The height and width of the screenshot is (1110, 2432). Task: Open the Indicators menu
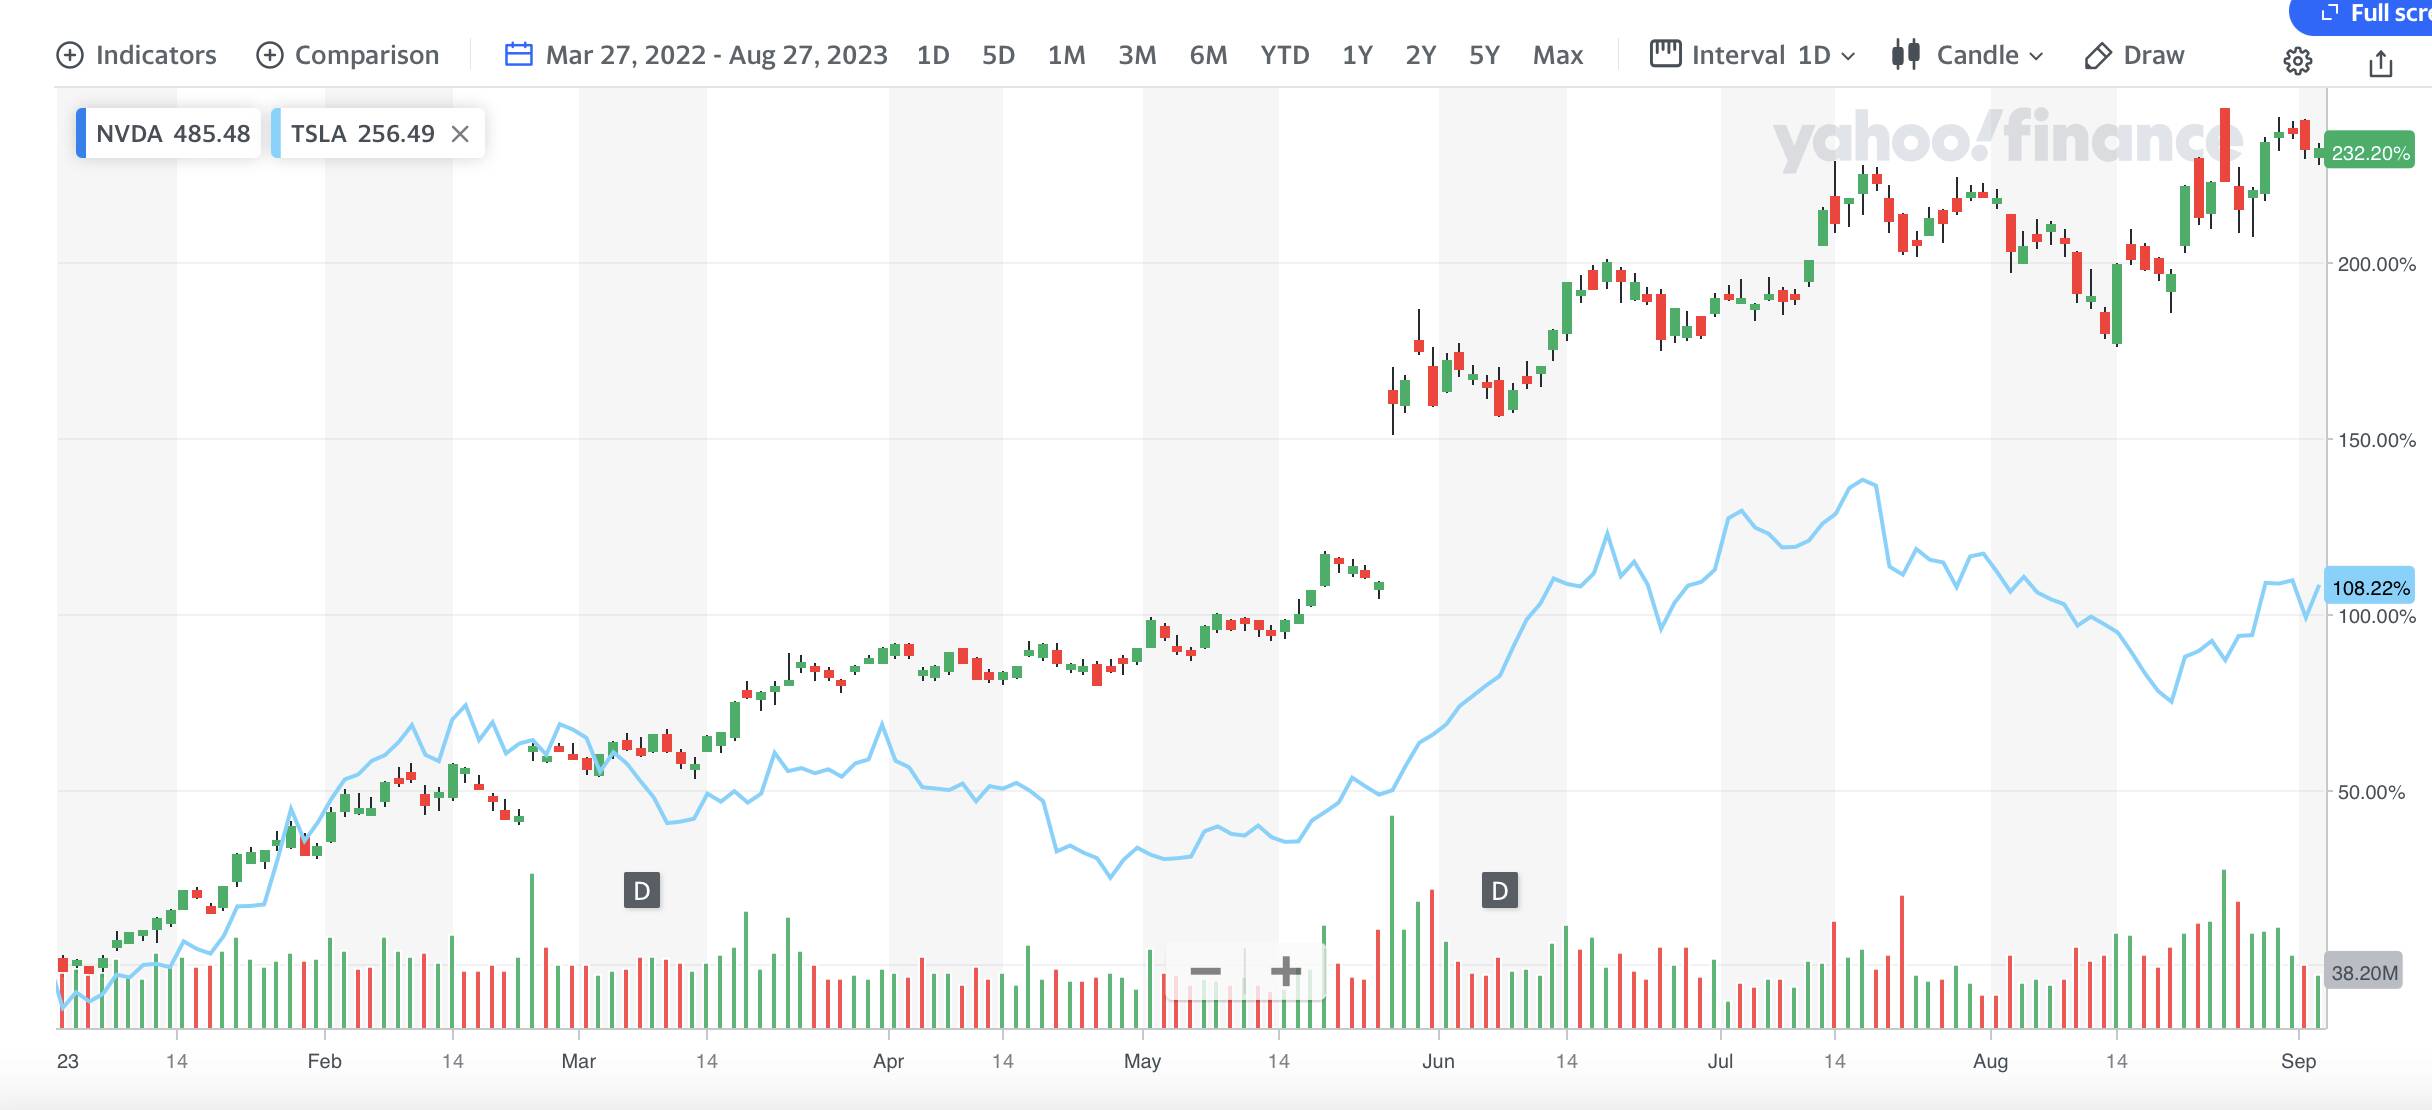coord(136,55)
